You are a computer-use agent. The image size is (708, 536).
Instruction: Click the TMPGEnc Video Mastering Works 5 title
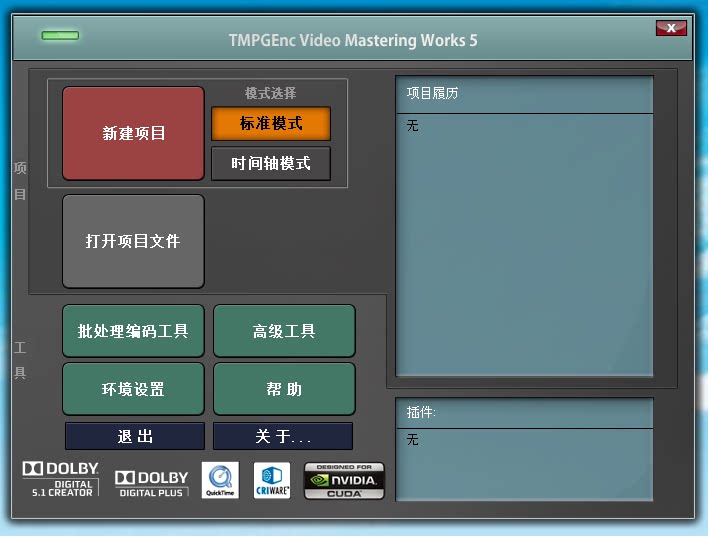click(353, 40)
